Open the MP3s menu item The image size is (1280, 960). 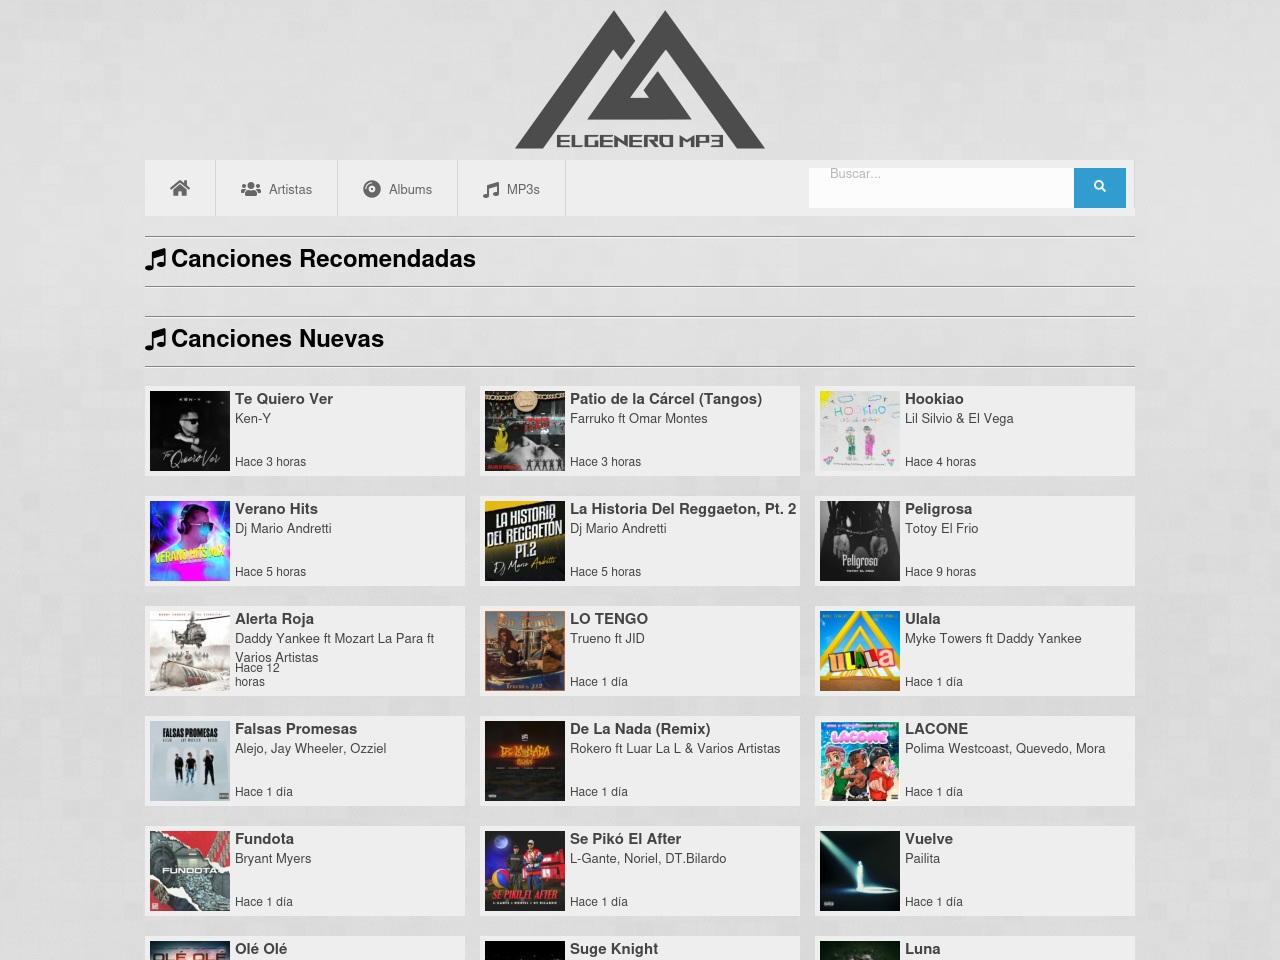point(512,188)
